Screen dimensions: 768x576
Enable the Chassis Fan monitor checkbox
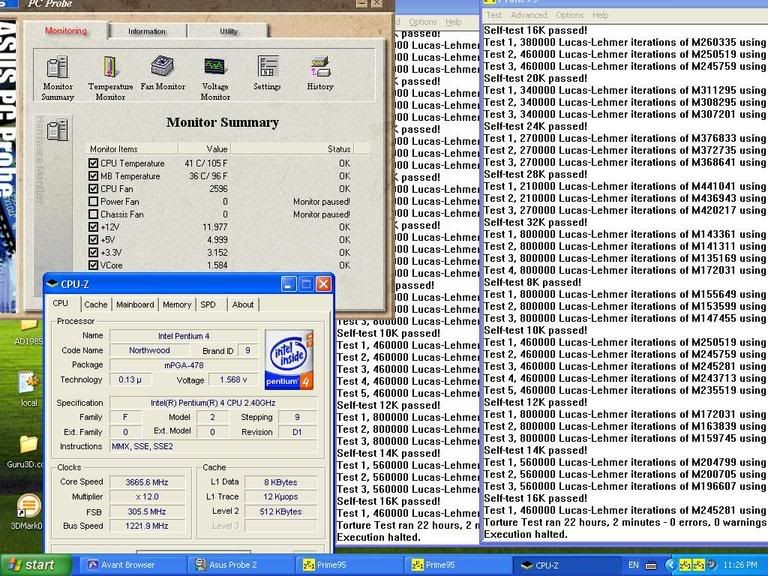[94, 214]
